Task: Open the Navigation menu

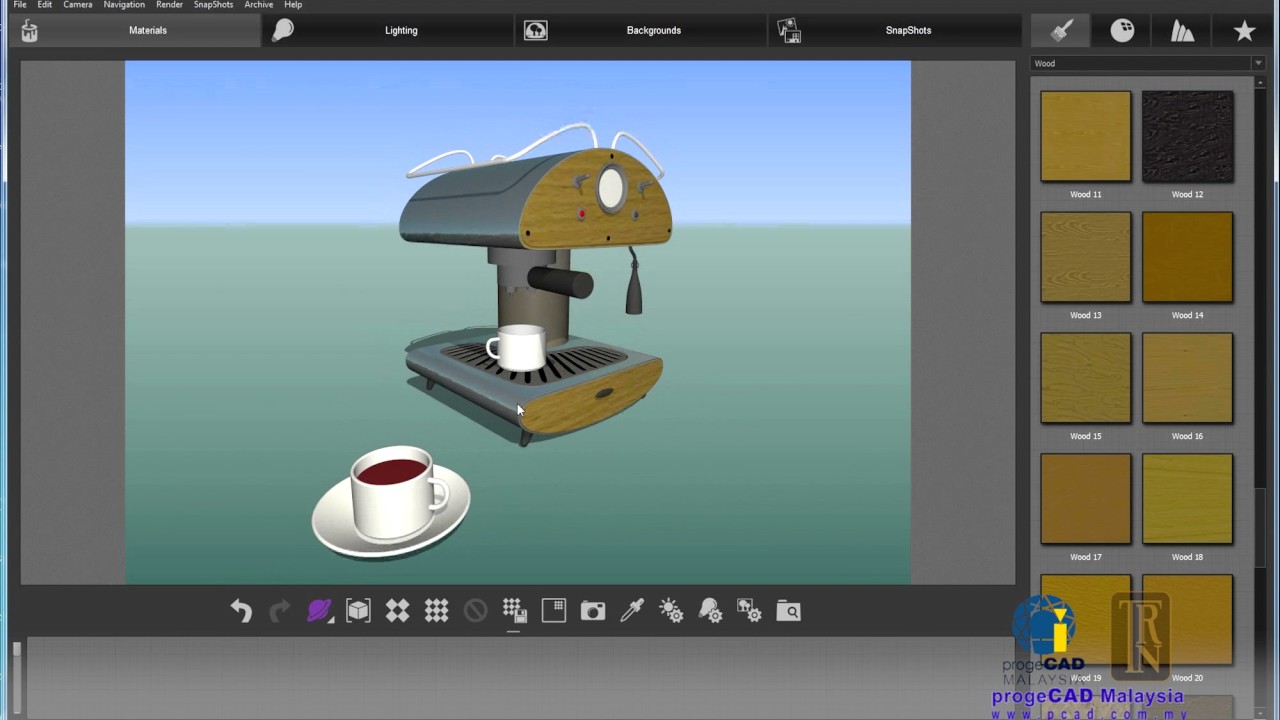Action: (x=124, y=5)
